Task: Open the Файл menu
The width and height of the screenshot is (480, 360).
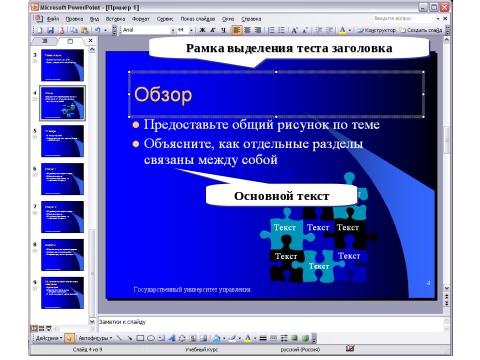Action: pyautogui.click(x=53, y=19)
